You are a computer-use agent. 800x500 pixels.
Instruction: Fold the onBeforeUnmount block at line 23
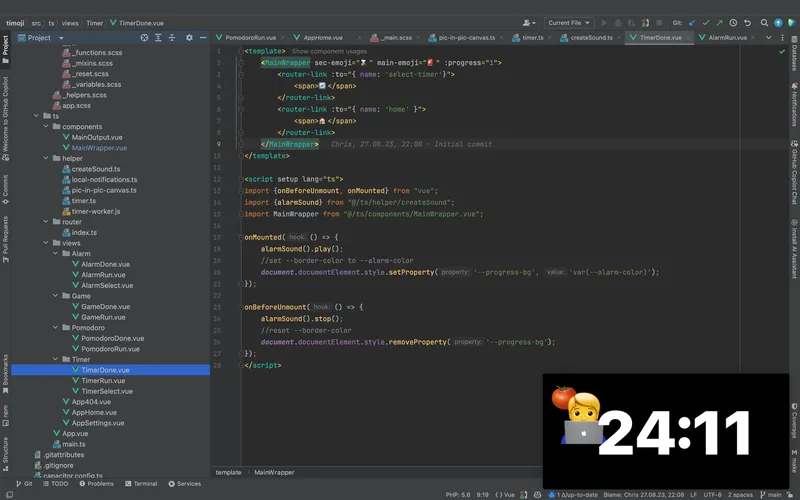(241, 307)
